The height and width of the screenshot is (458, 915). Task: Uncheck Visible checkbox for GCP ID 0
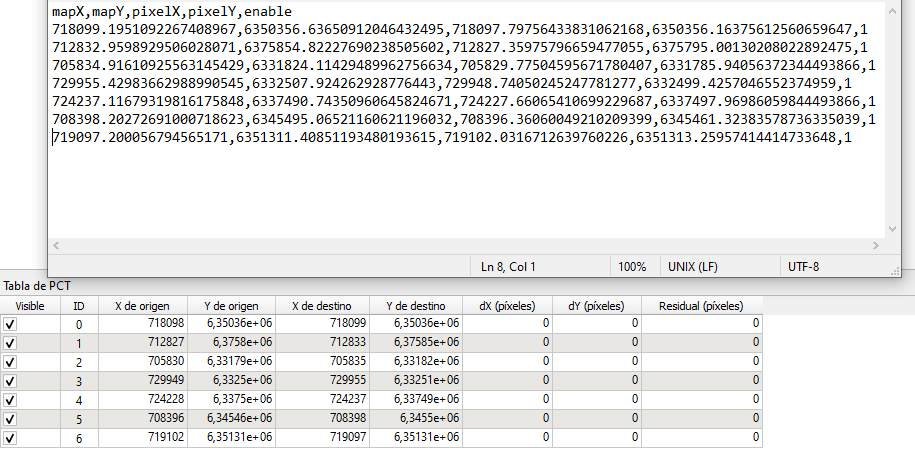click(x=10, y=324)
